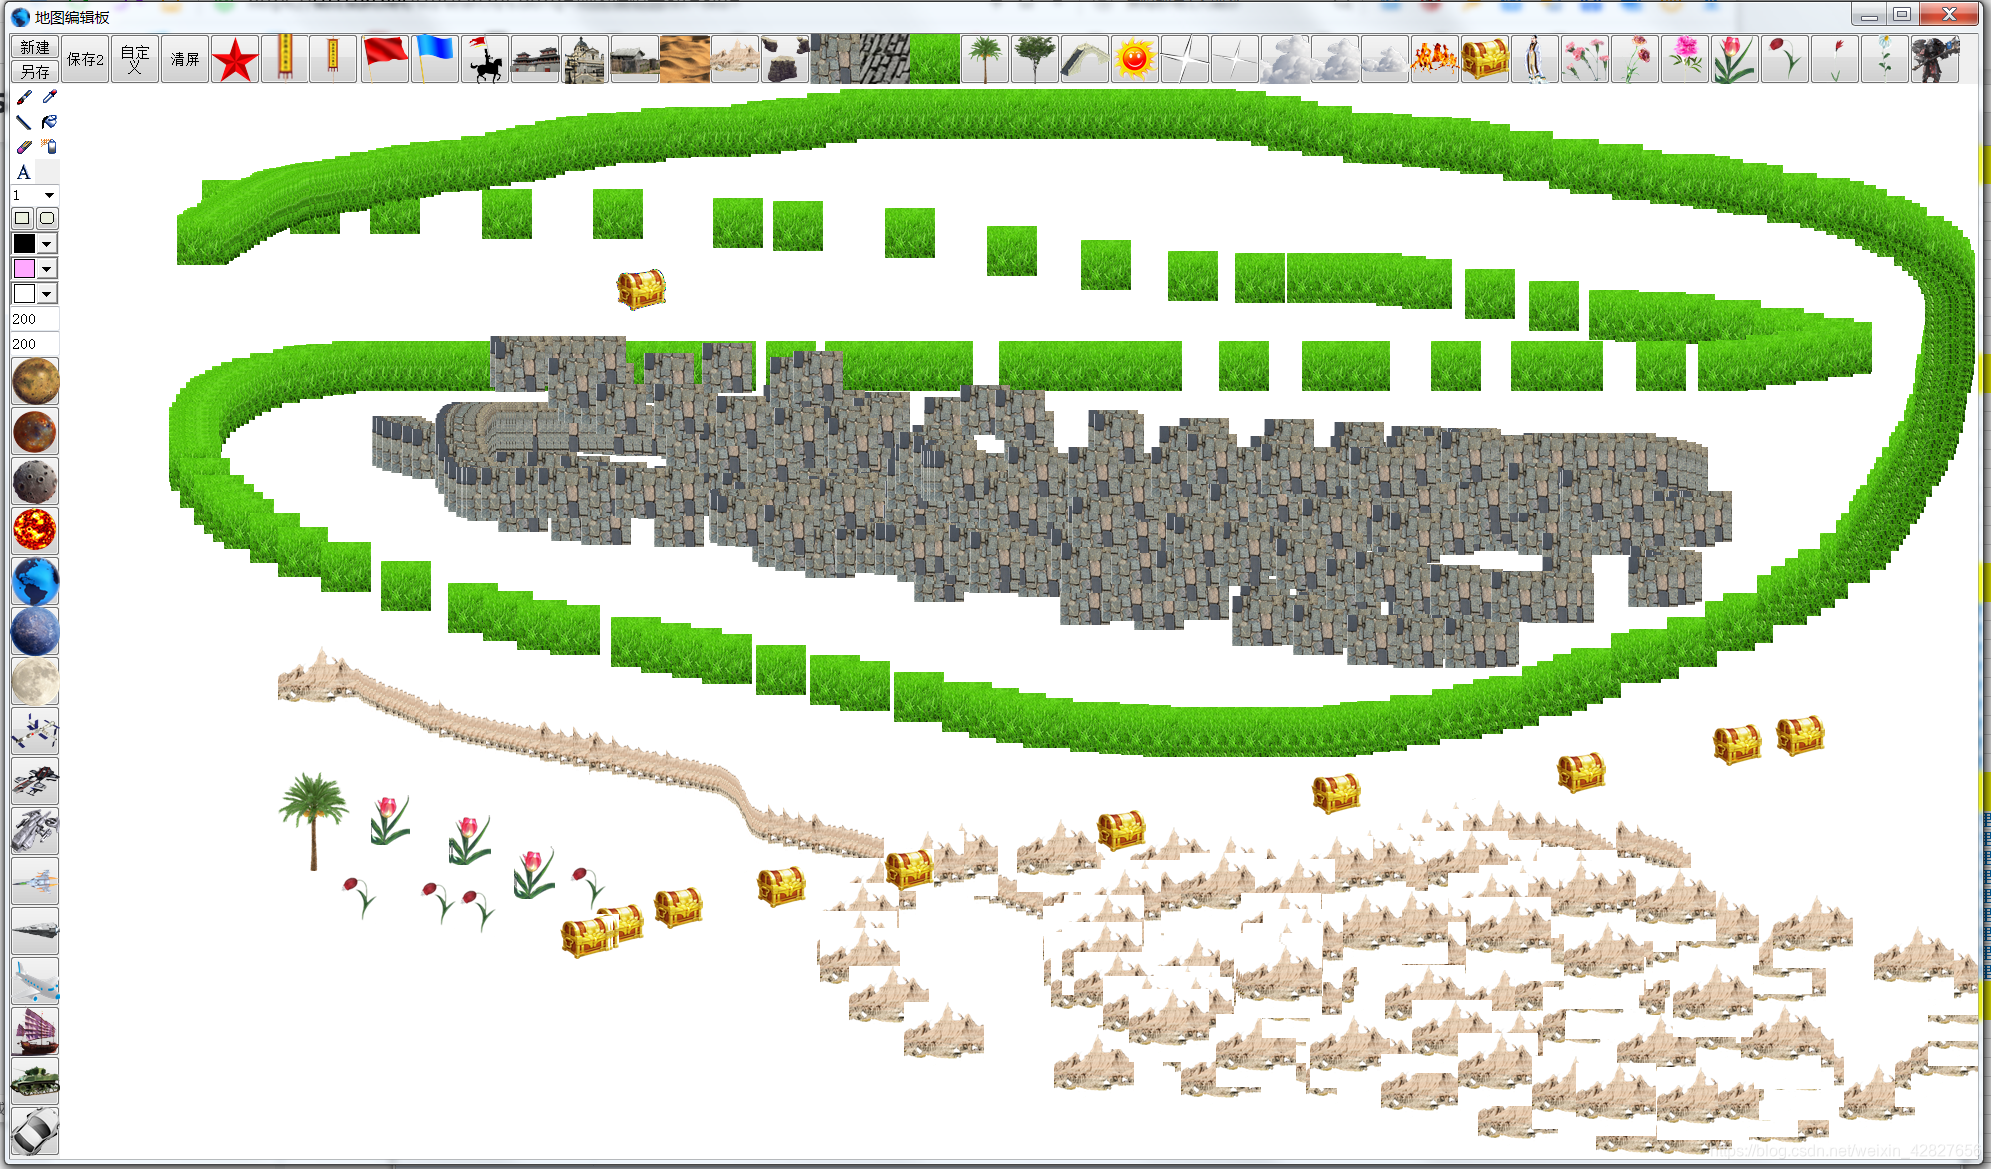Select the line drawing tool

[x=24, y=122]
